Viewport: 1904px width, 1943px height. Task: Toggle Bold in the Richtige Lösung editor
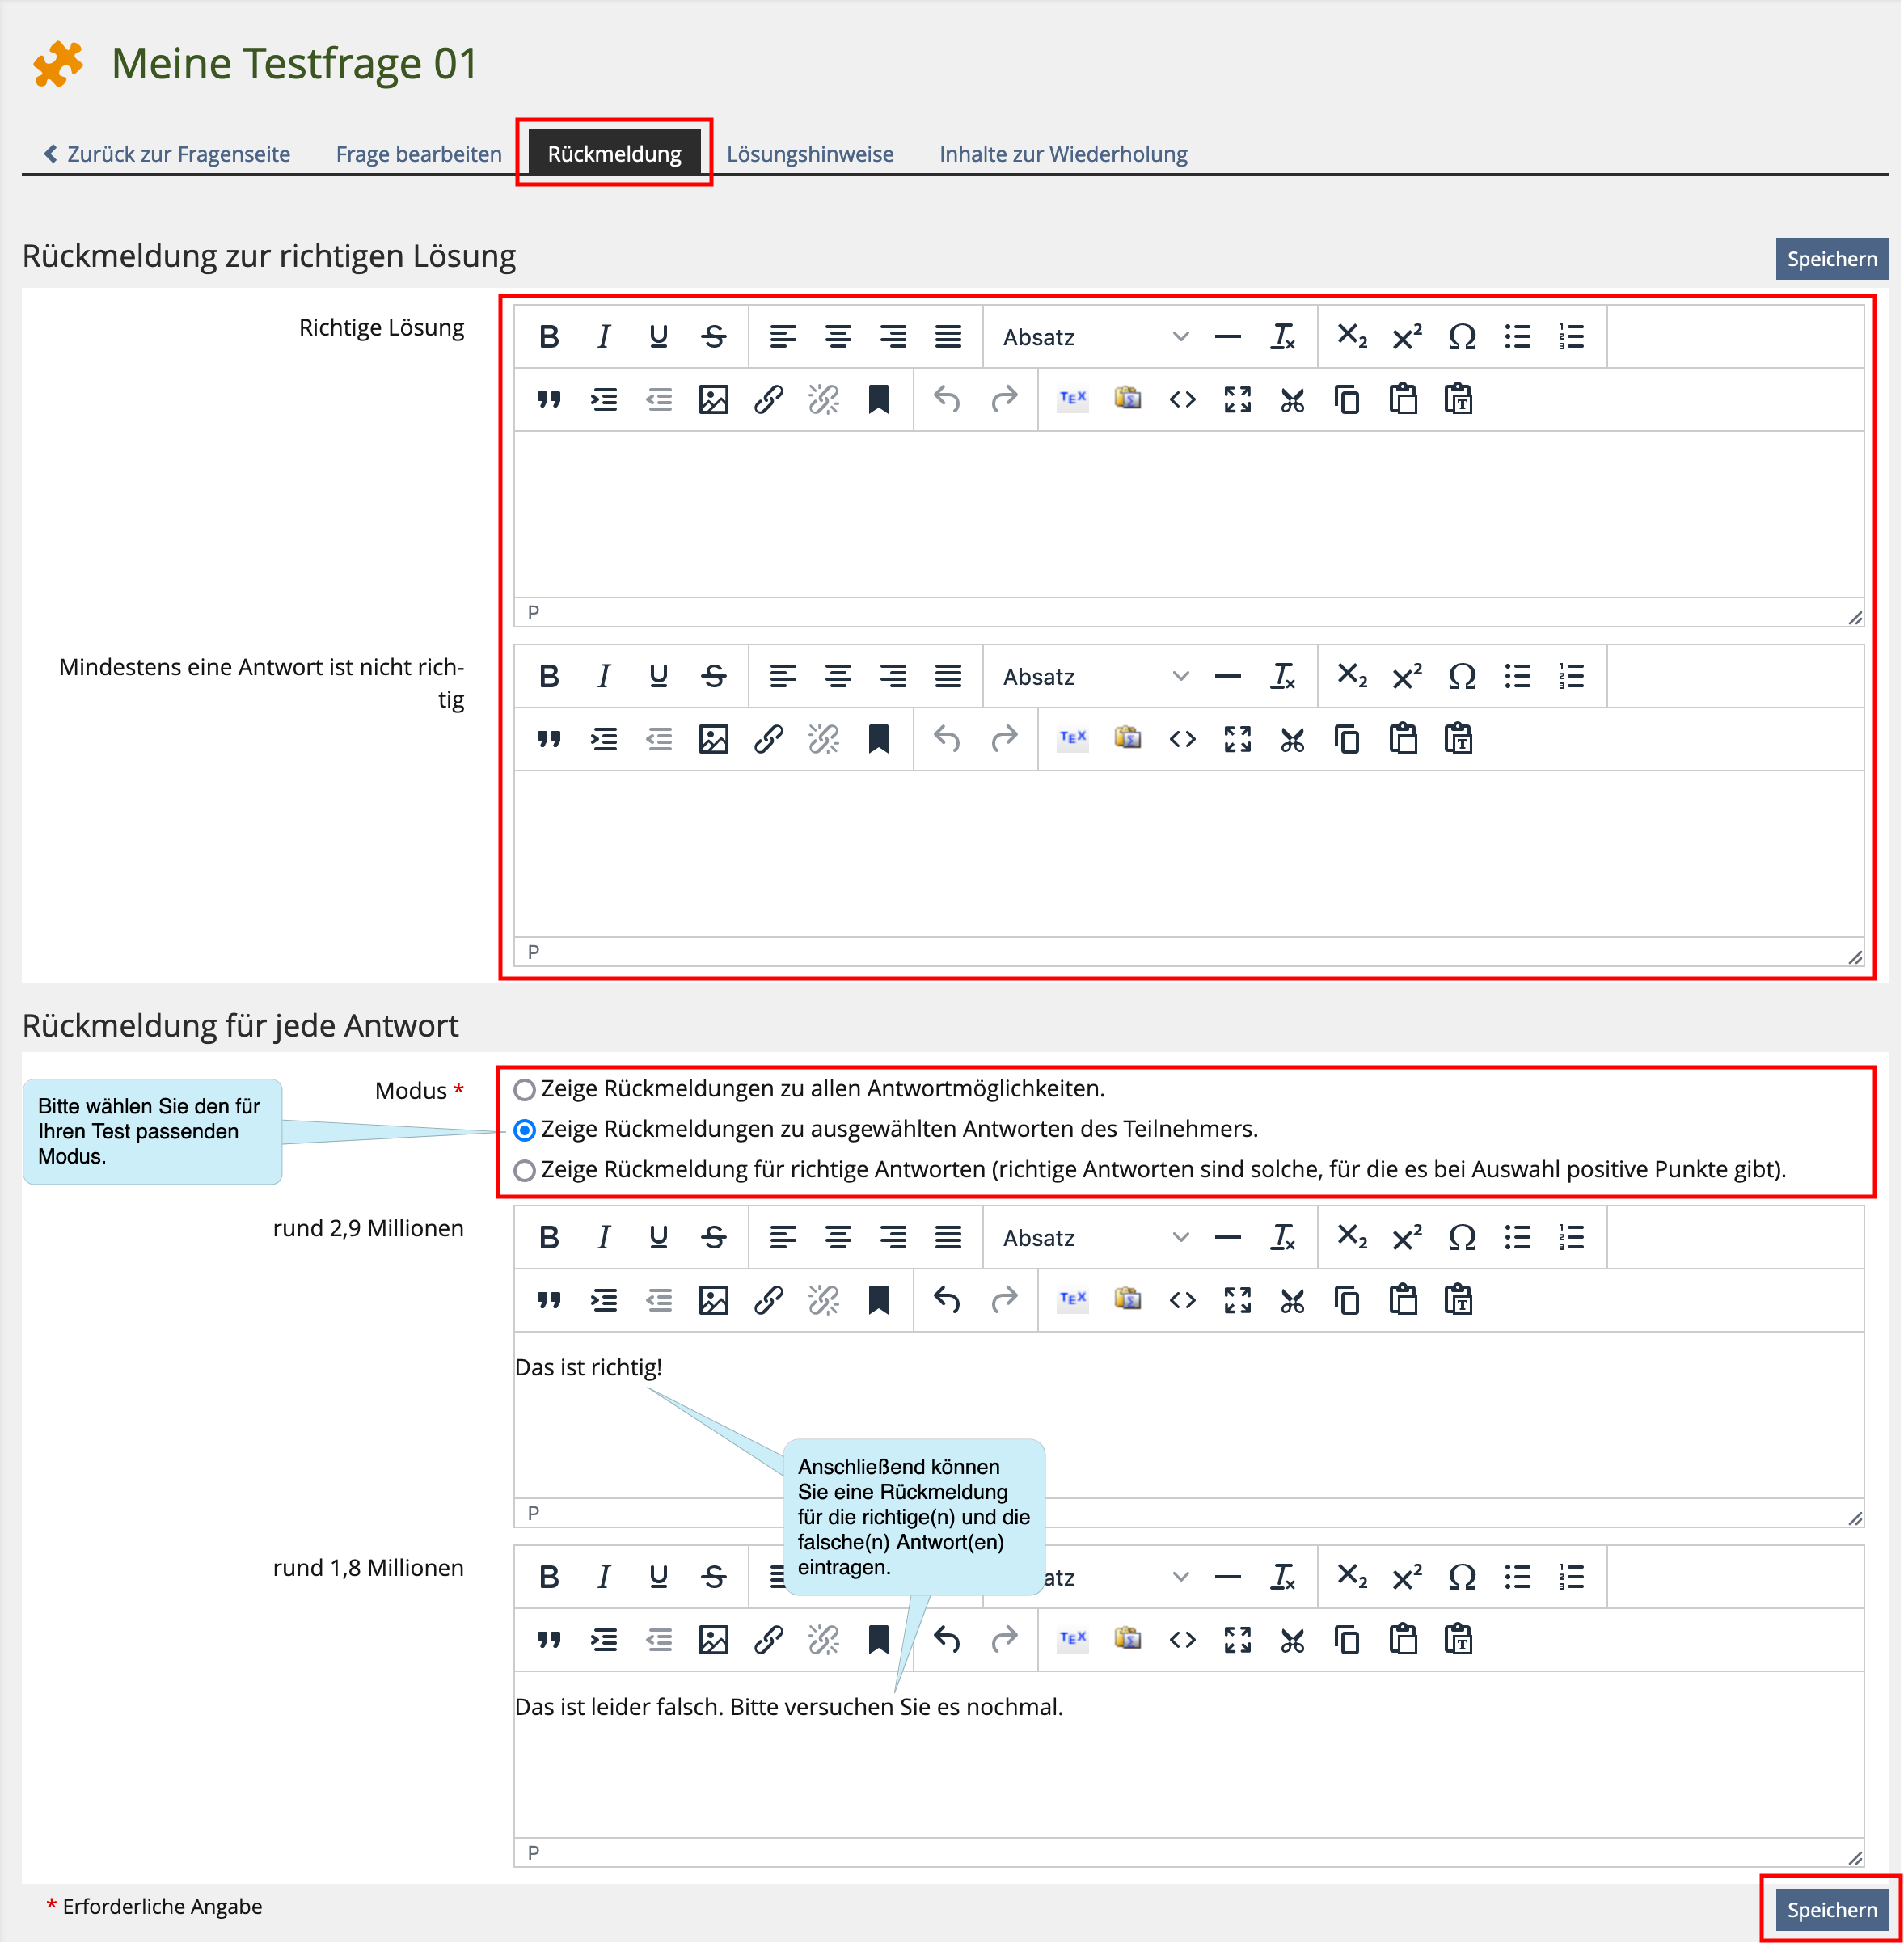pos(549,337)
